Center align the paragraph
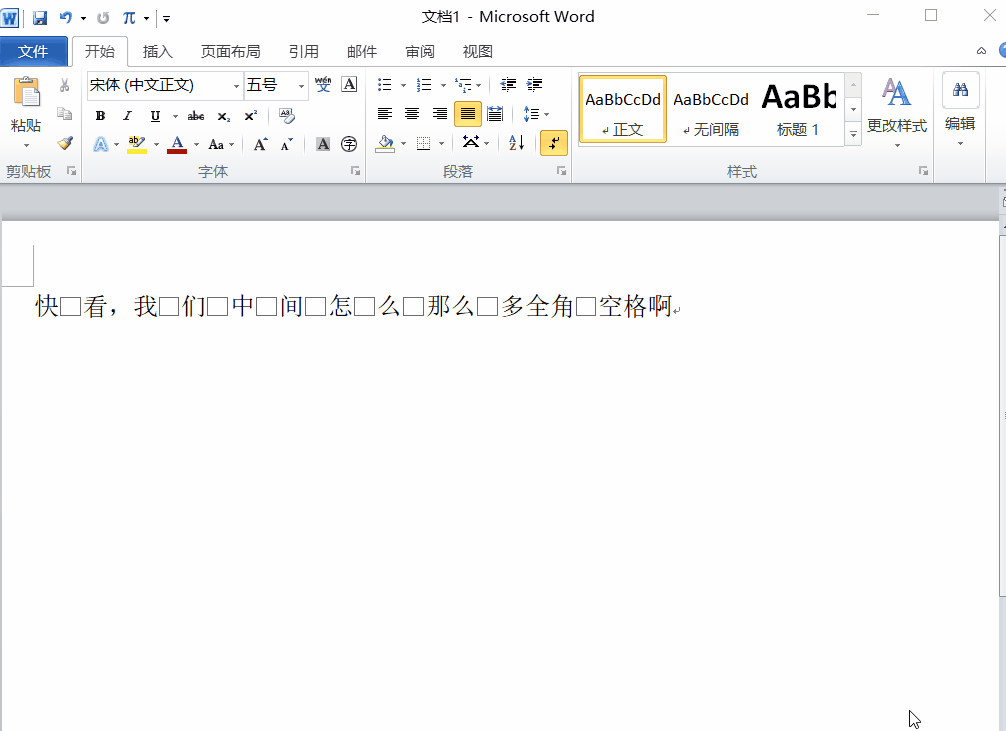 coord(412,114)
